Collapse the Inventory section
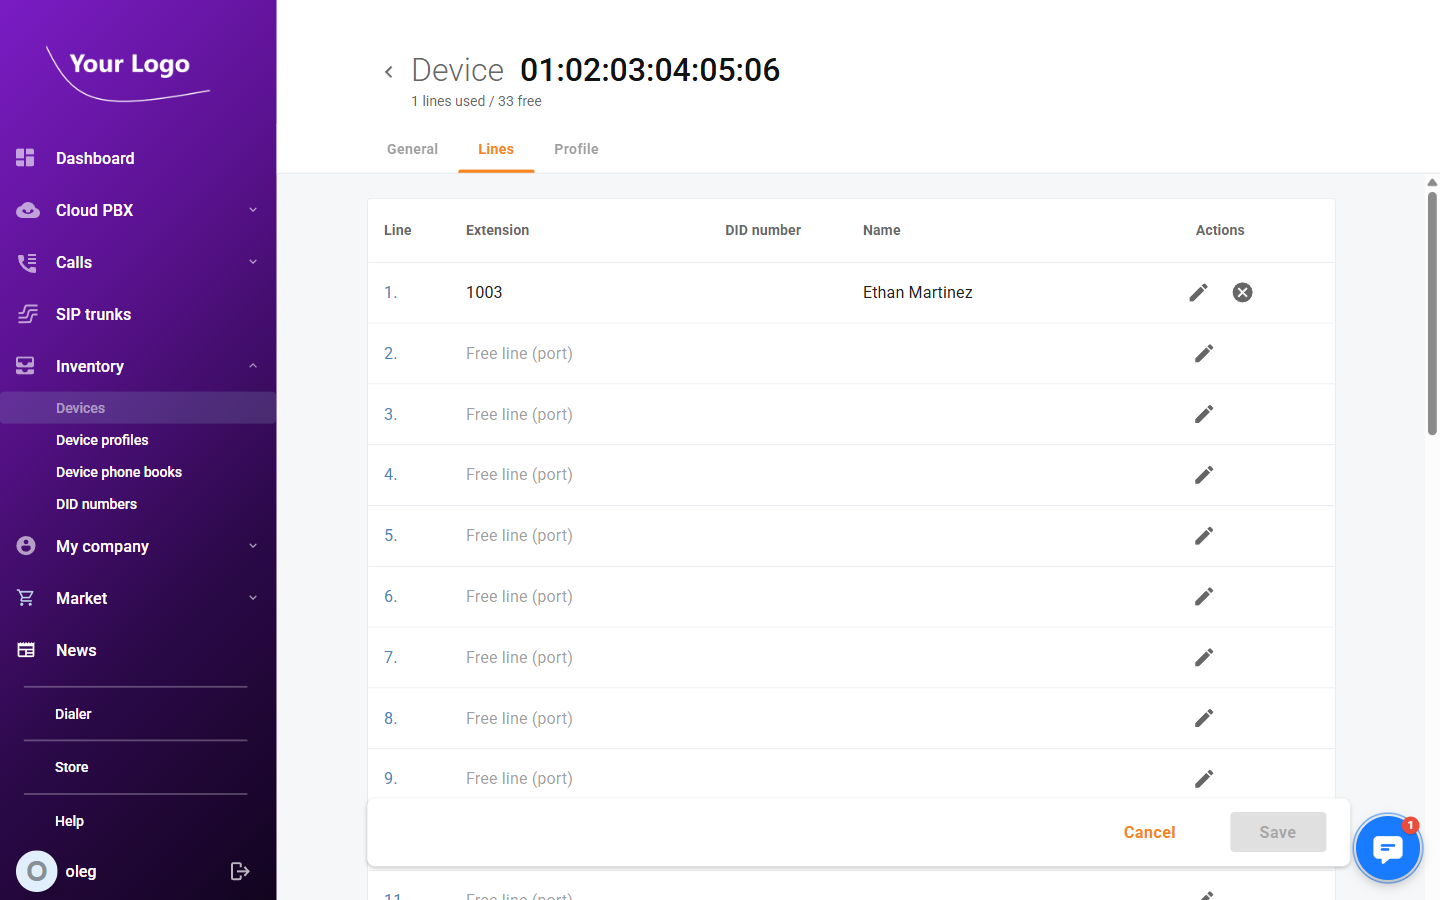The image size is (1440, 900). [252, 366]
